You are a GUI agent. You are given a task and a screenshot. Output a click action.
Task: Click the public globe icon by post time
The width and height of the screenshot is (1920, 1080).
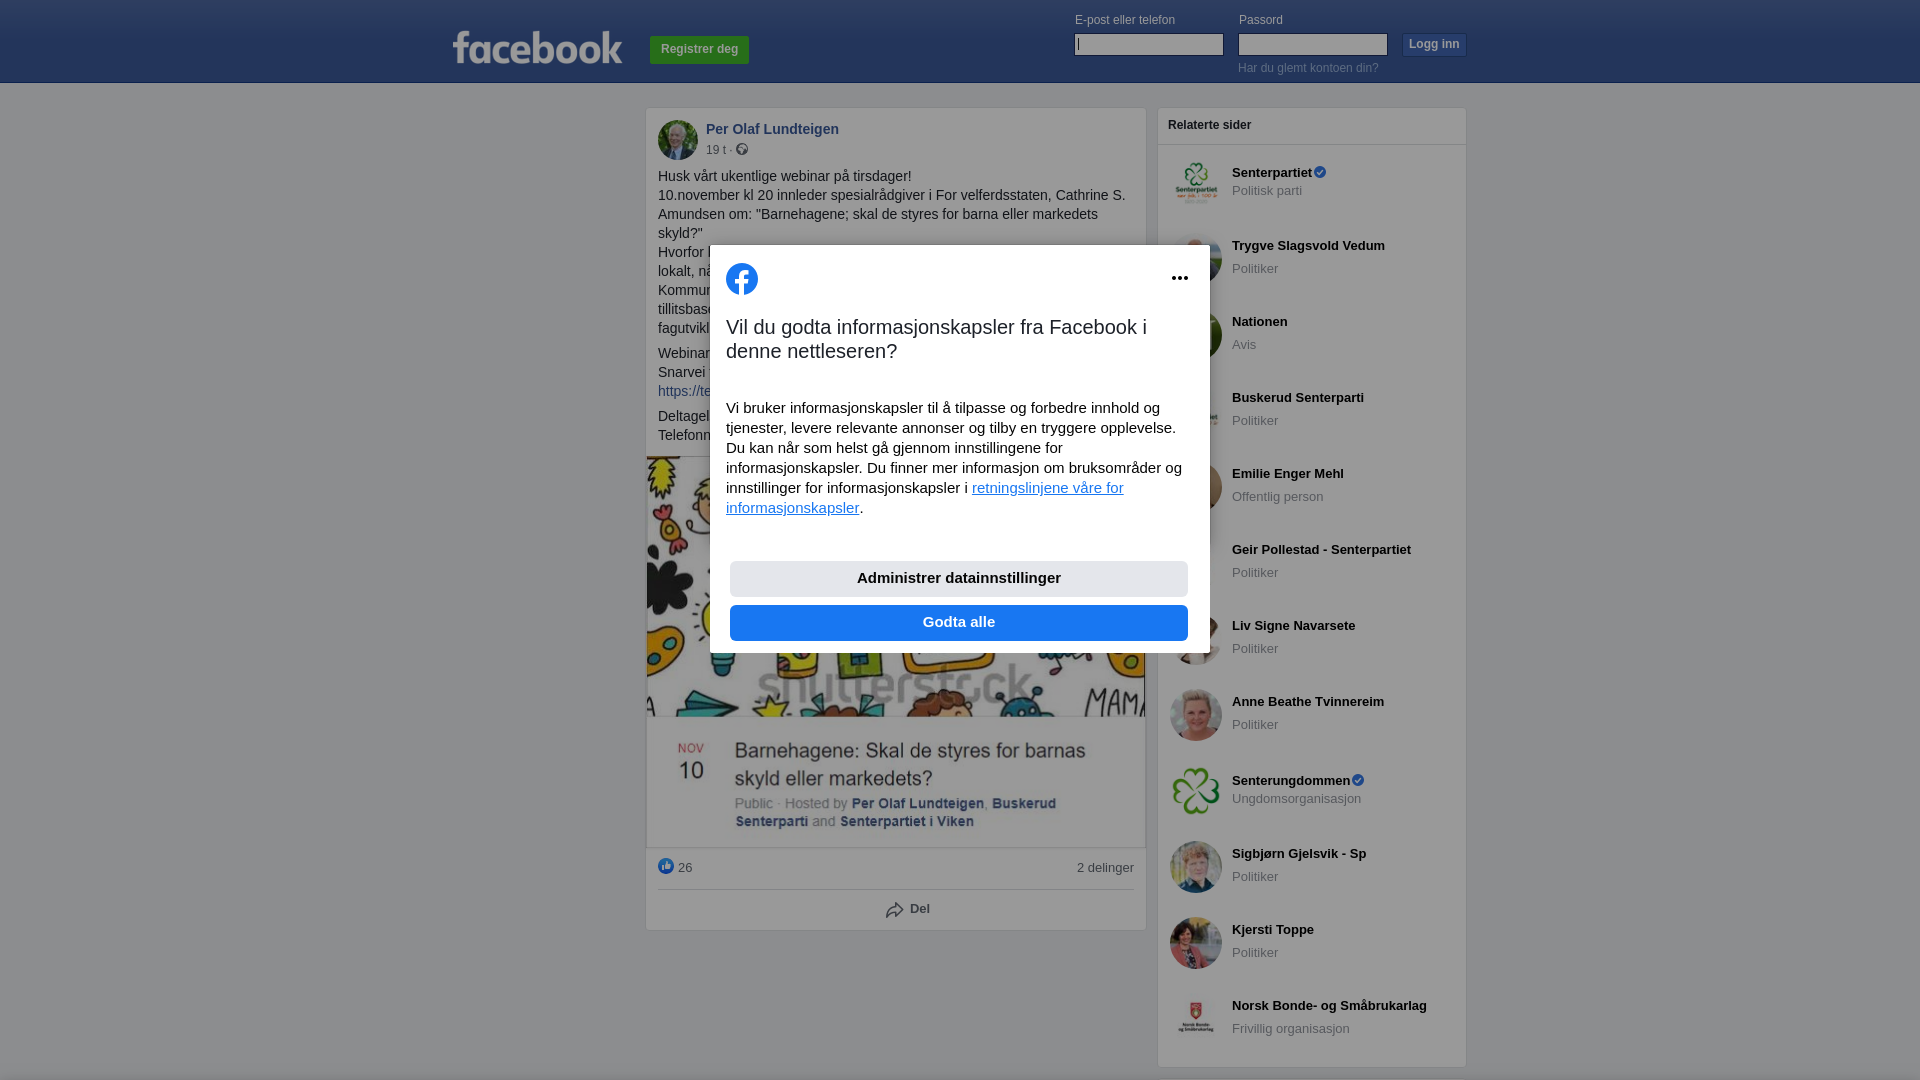(x=742, y=149)
